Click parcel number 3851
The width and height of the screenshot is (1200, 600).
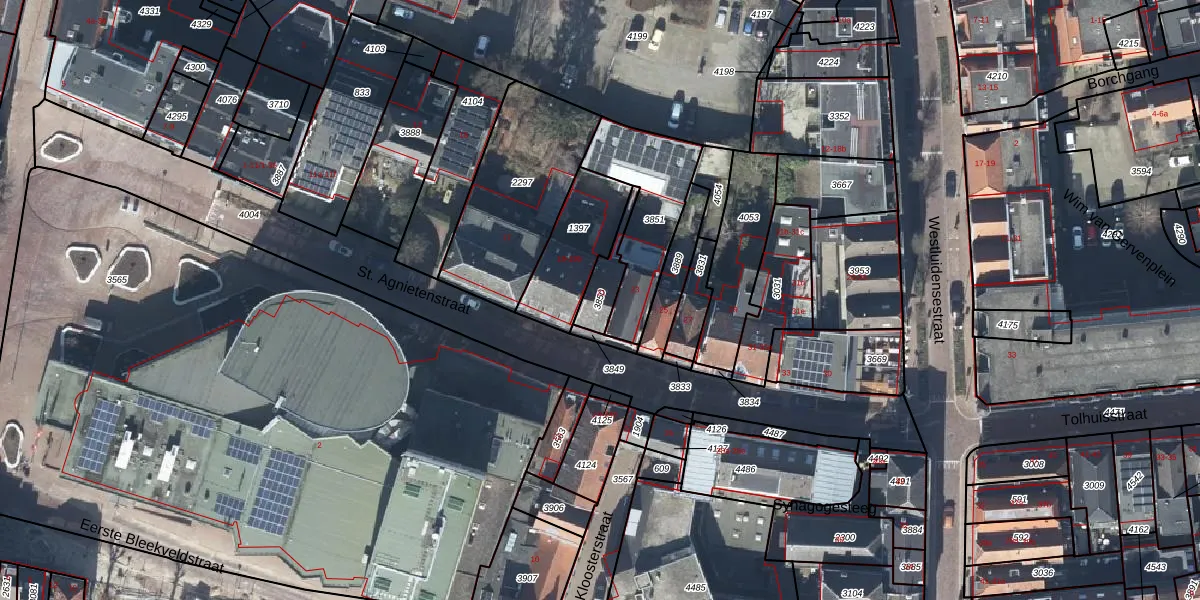654,219
